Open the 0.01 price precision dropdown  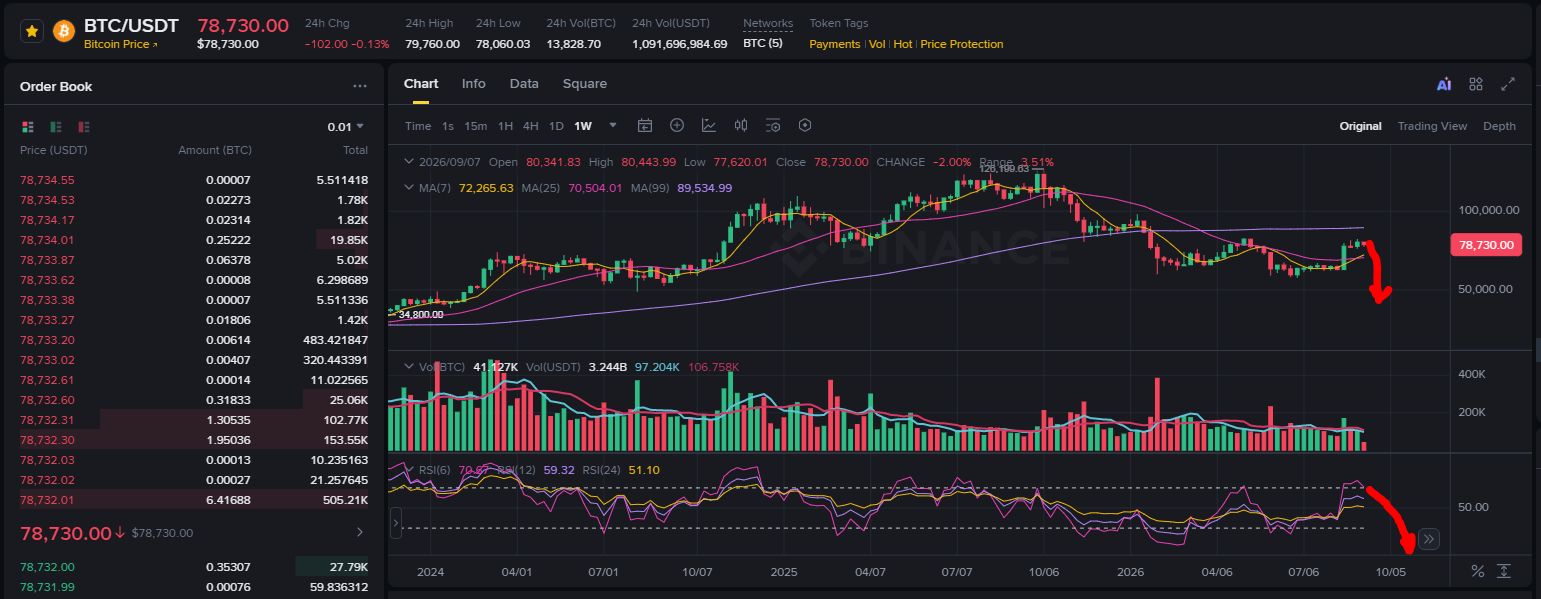click(346, 127)
